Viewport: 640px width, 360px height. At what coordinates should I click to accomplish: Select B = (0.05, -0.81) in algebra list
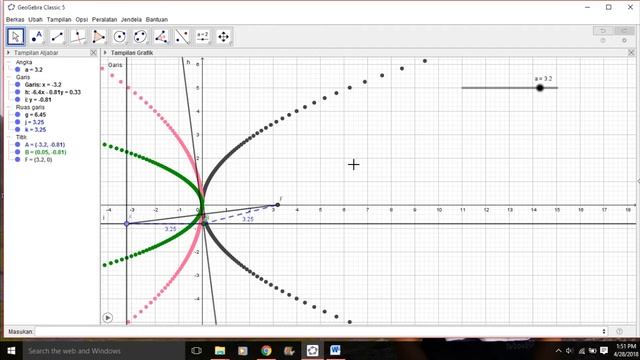45,152
